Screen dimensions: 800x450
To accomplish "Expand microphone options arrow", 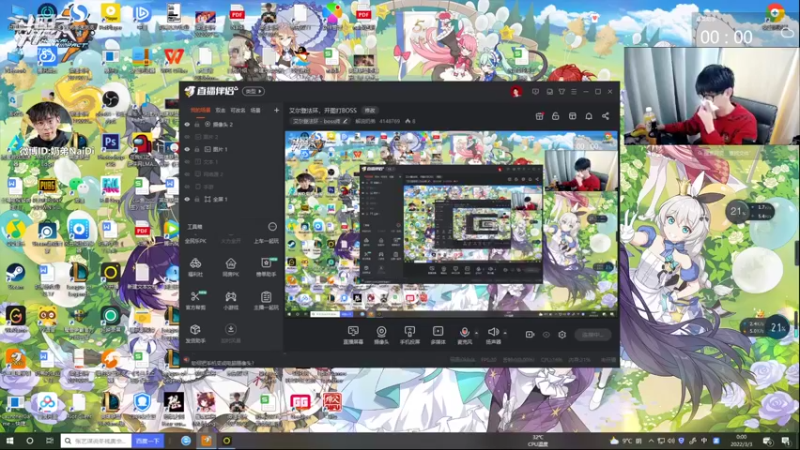I will coord(477,333).
